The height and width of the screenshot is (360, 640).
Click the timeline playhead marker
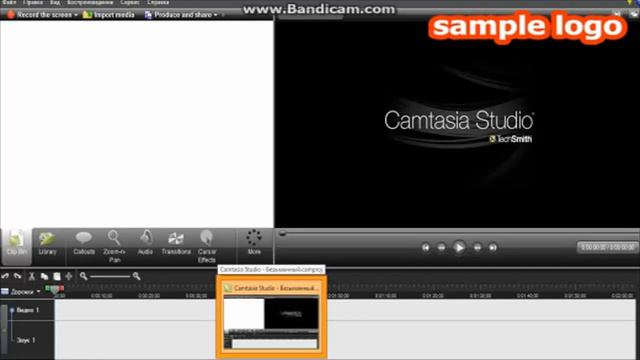(54, 289)
